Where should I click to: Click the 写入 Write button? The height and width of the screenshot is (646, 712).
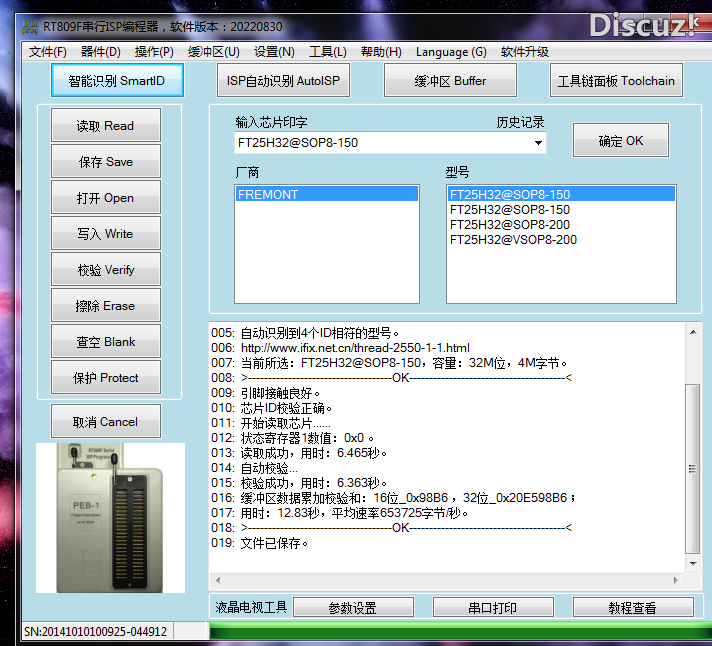(105, 233)
